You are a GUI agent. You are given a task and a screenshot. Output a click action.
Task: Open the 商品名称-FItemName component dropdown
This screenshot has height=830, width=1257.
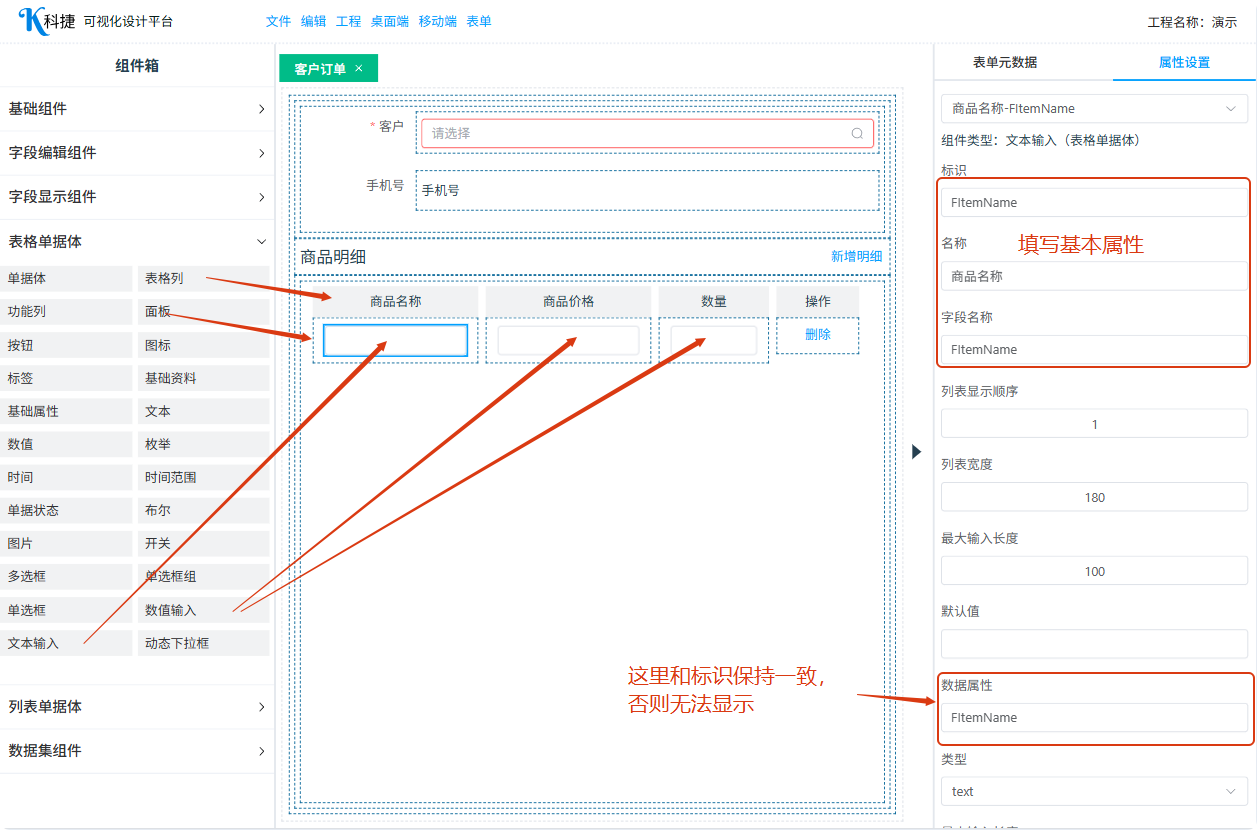[1094, 108]
